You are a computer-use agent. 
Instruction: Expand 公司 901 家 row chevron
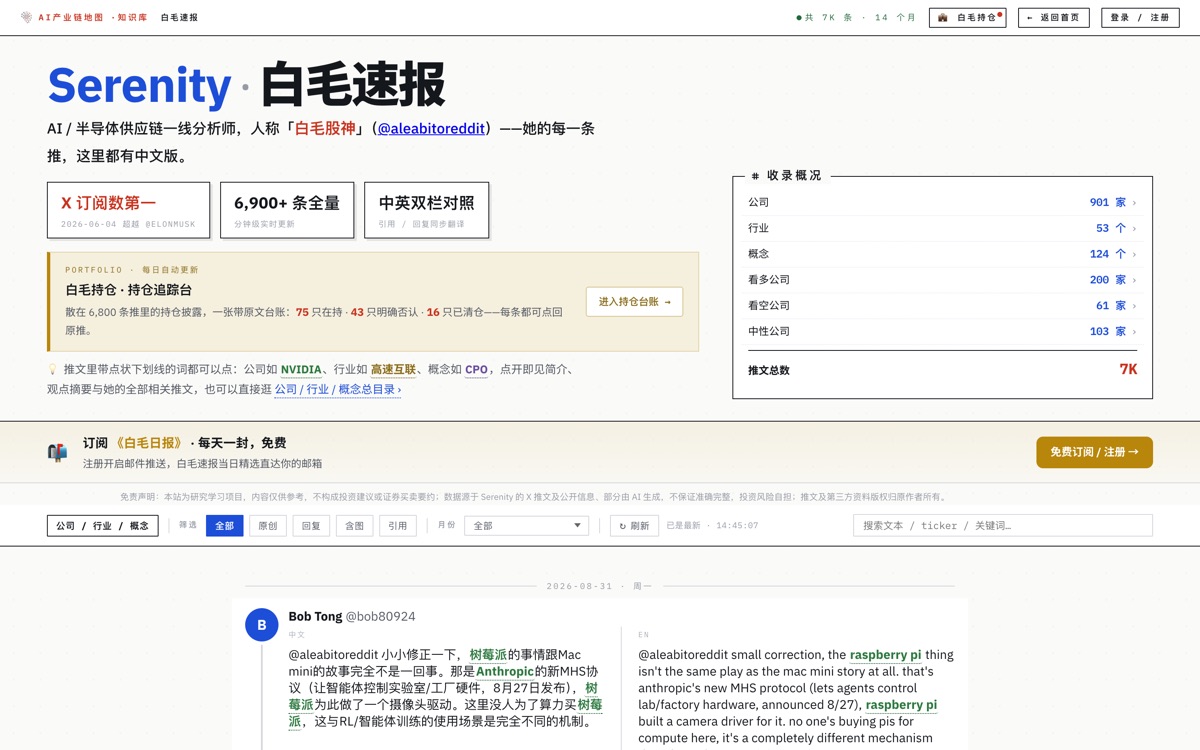click(x=1134, y=203)
